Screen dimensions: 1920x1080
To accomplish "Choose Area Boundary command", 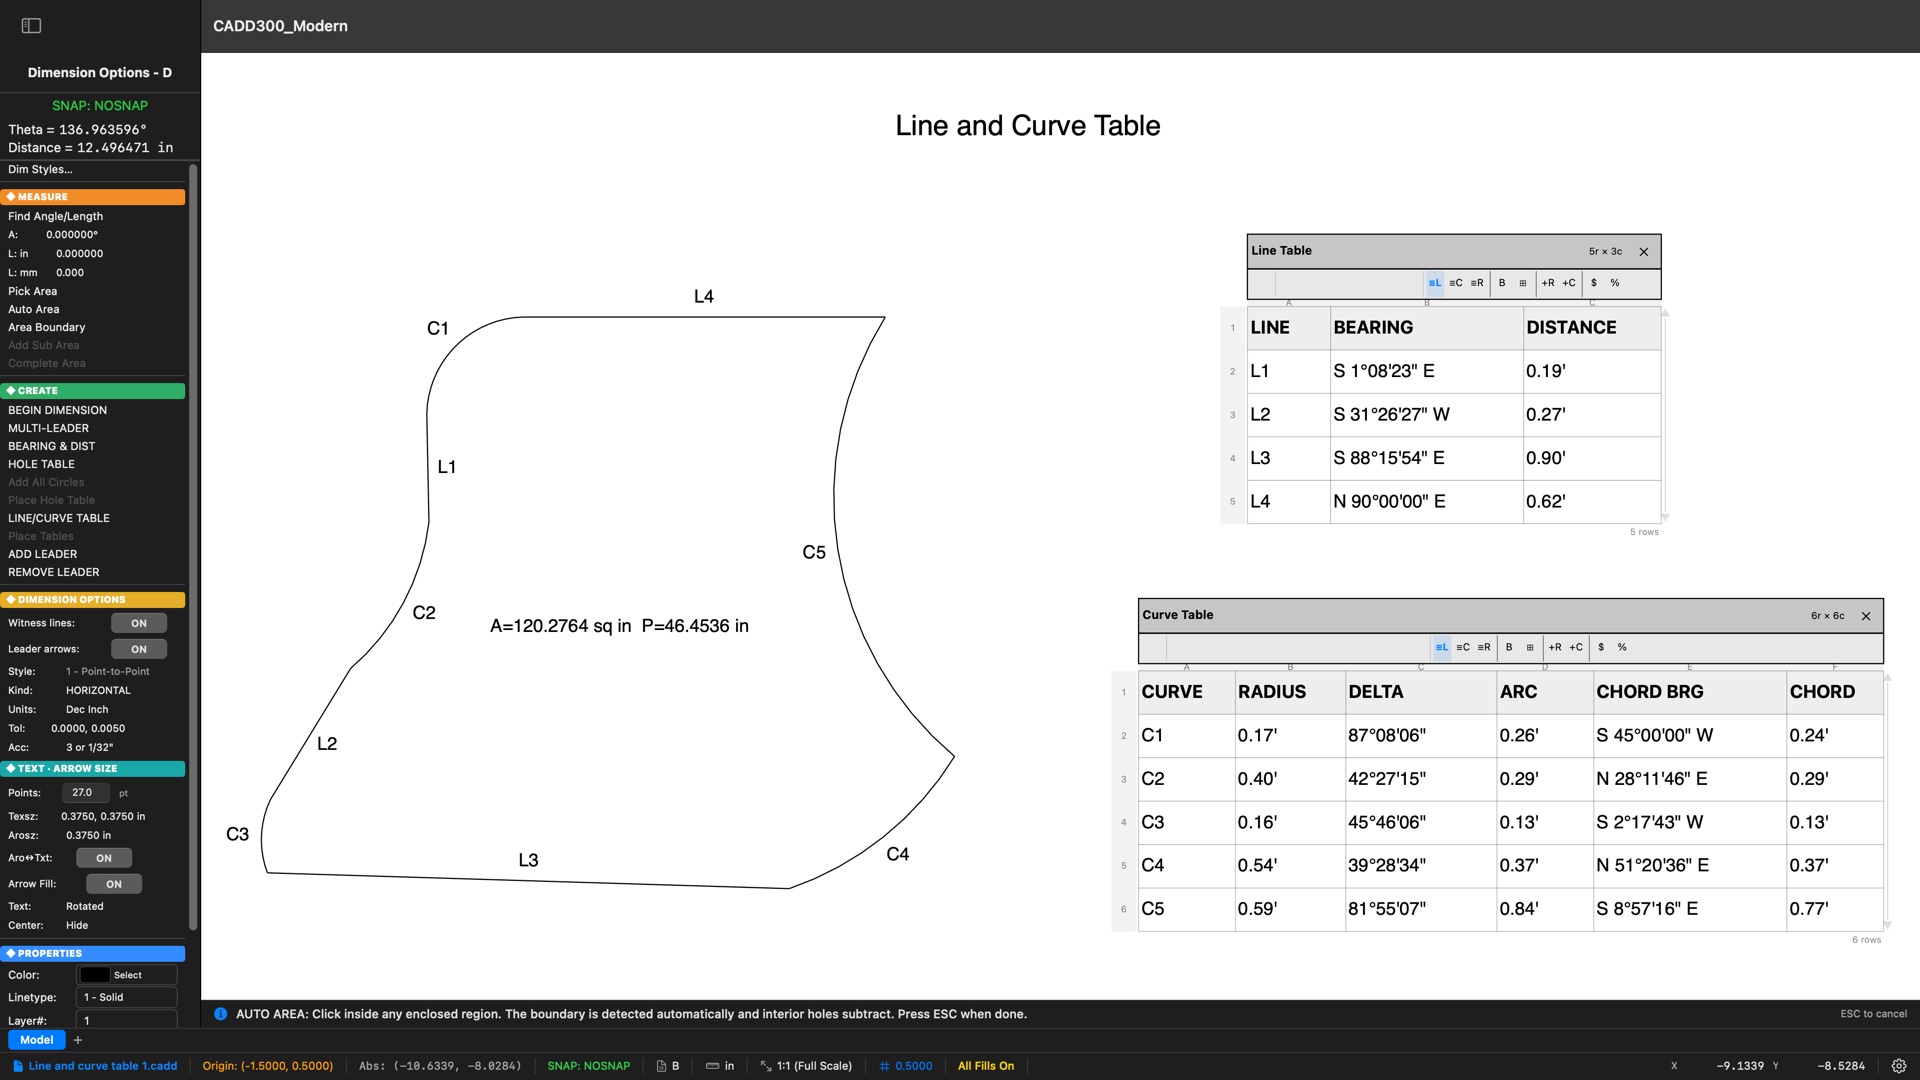I will point(47,328).
